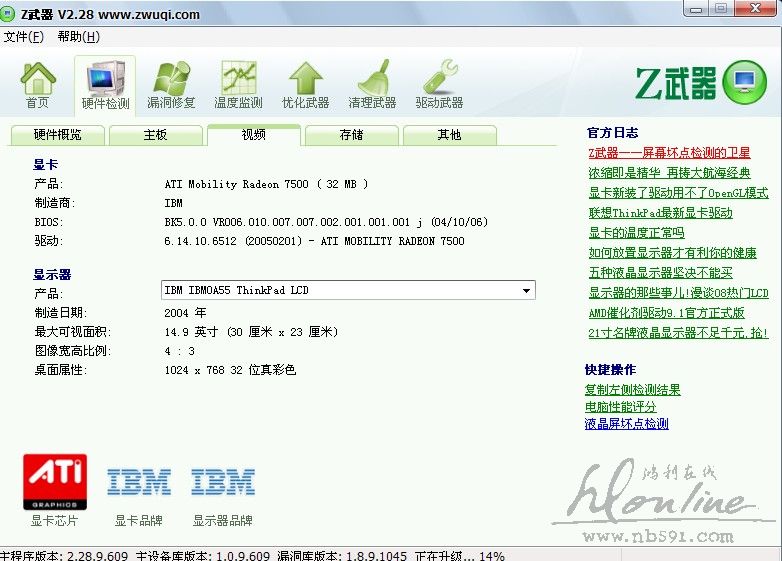
Task: Click the IBM 显示器品牌 logo
Action: tap(223, 482)
